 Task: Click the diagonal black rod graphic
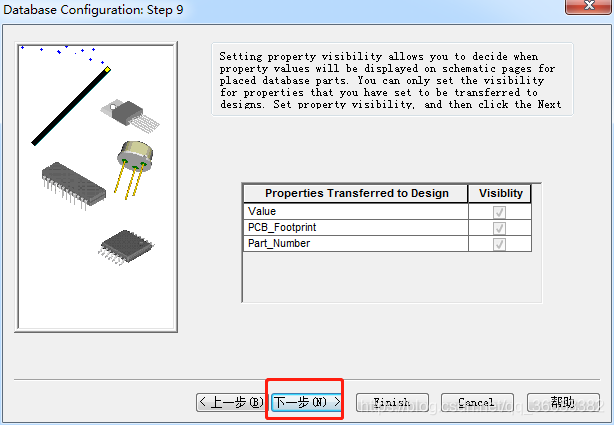(x=70, y=106)
